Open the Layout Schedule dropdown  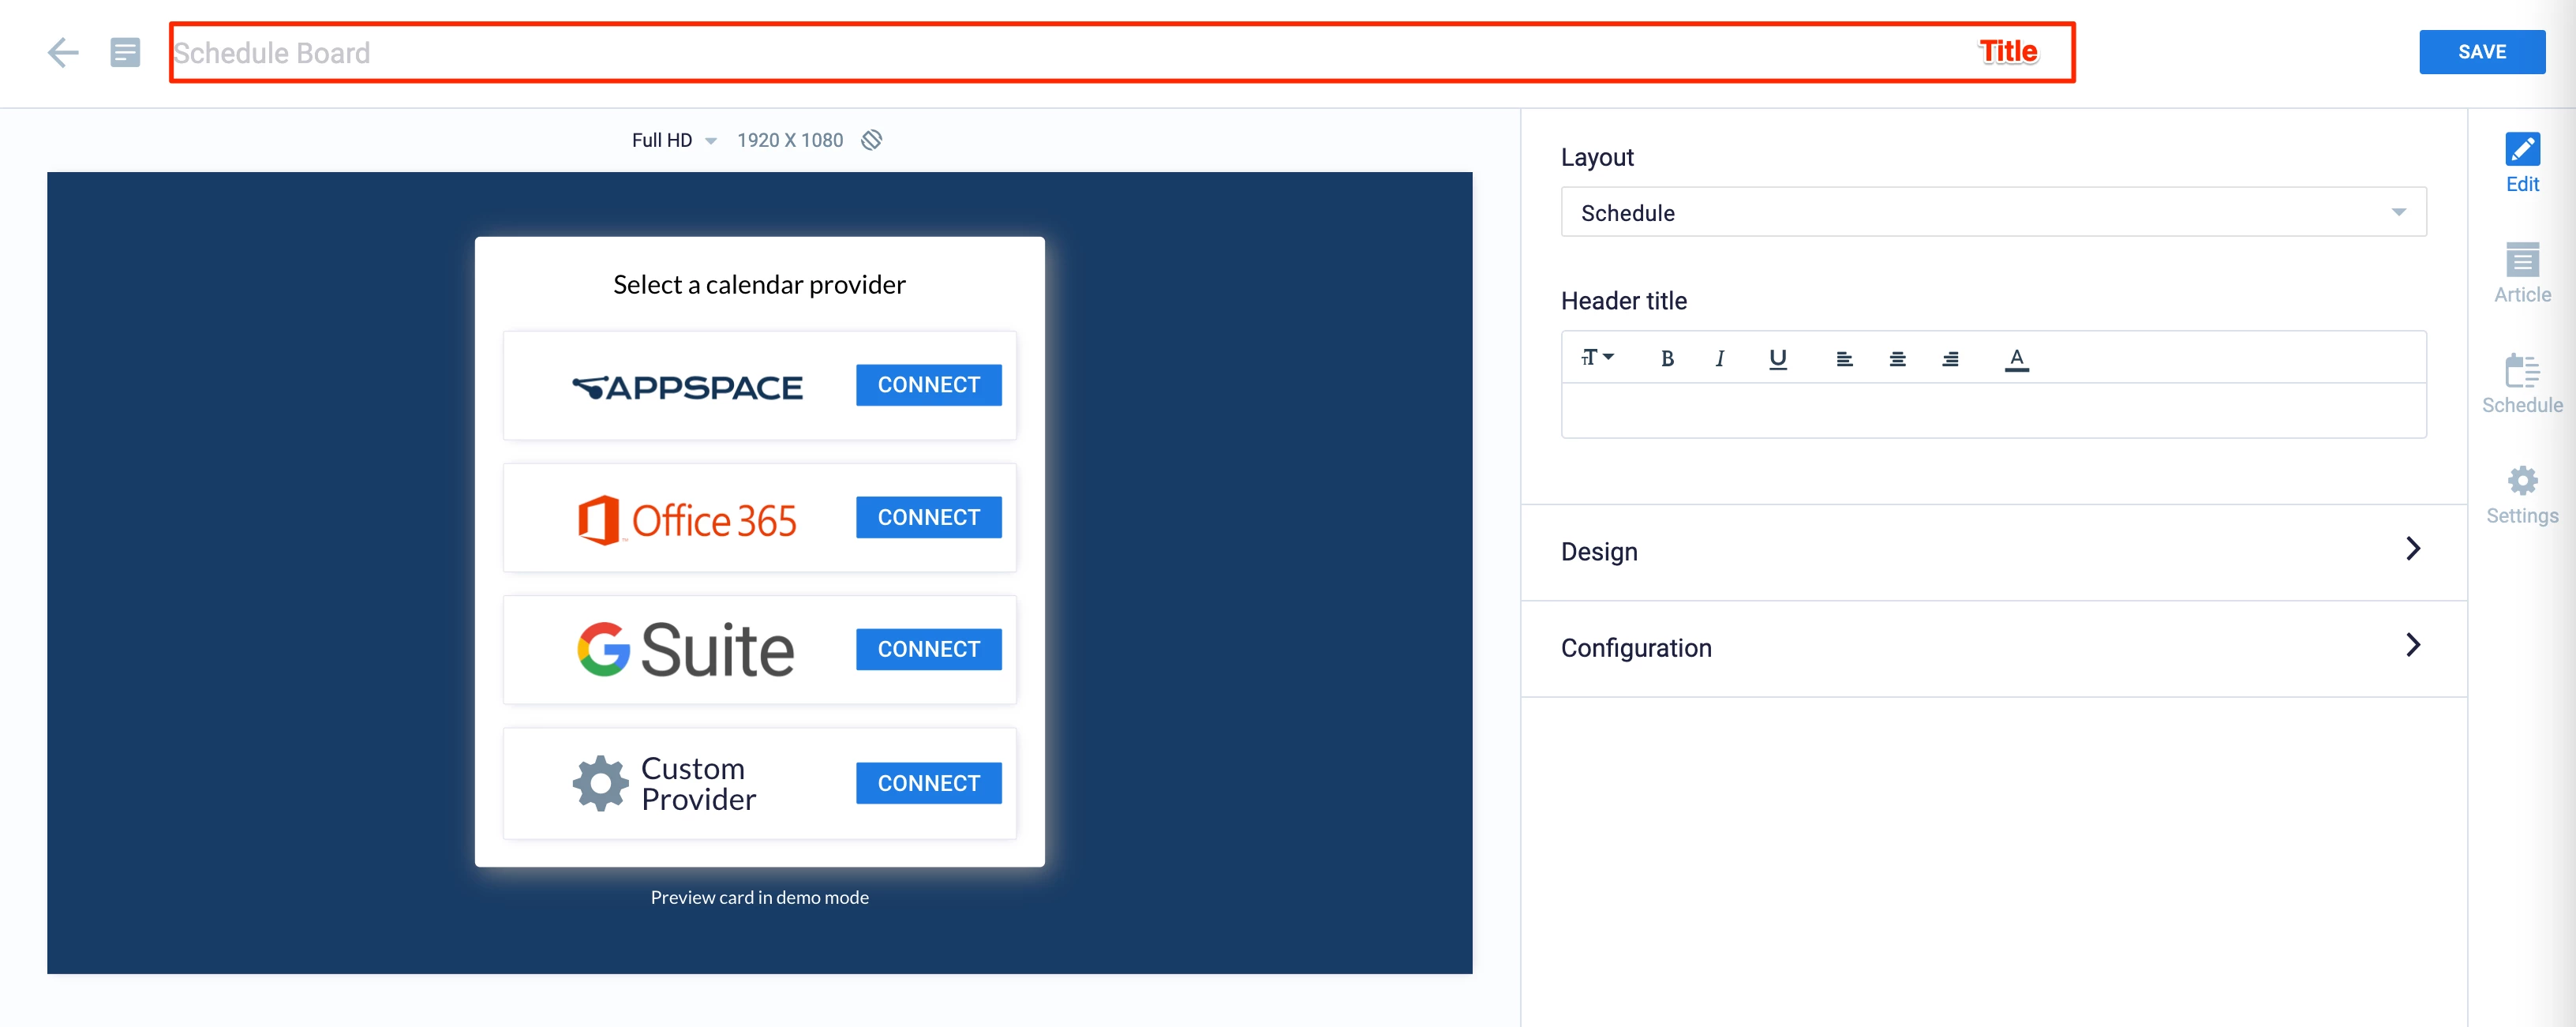(x=1992, y=212)
